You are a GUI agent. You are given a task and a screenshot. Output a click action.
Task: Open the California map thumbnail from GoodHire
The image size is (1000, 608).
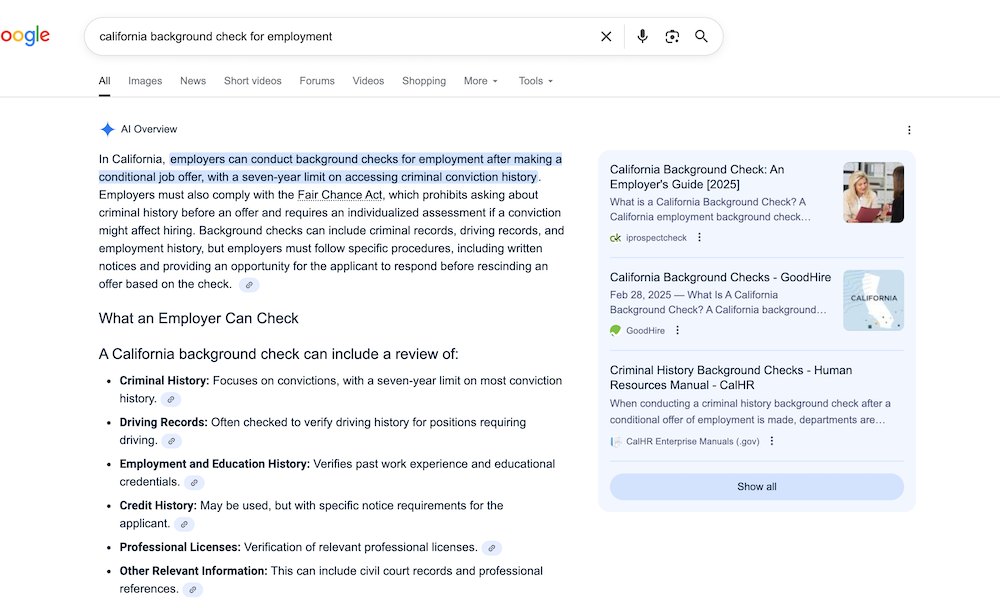click(x=873, y=300)
